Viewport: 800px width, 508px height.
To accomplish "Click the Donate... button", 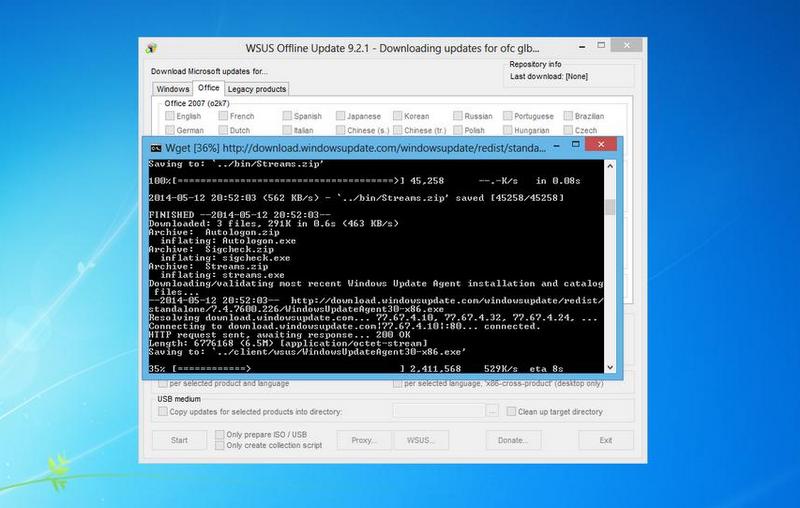I will coord(513,440).
